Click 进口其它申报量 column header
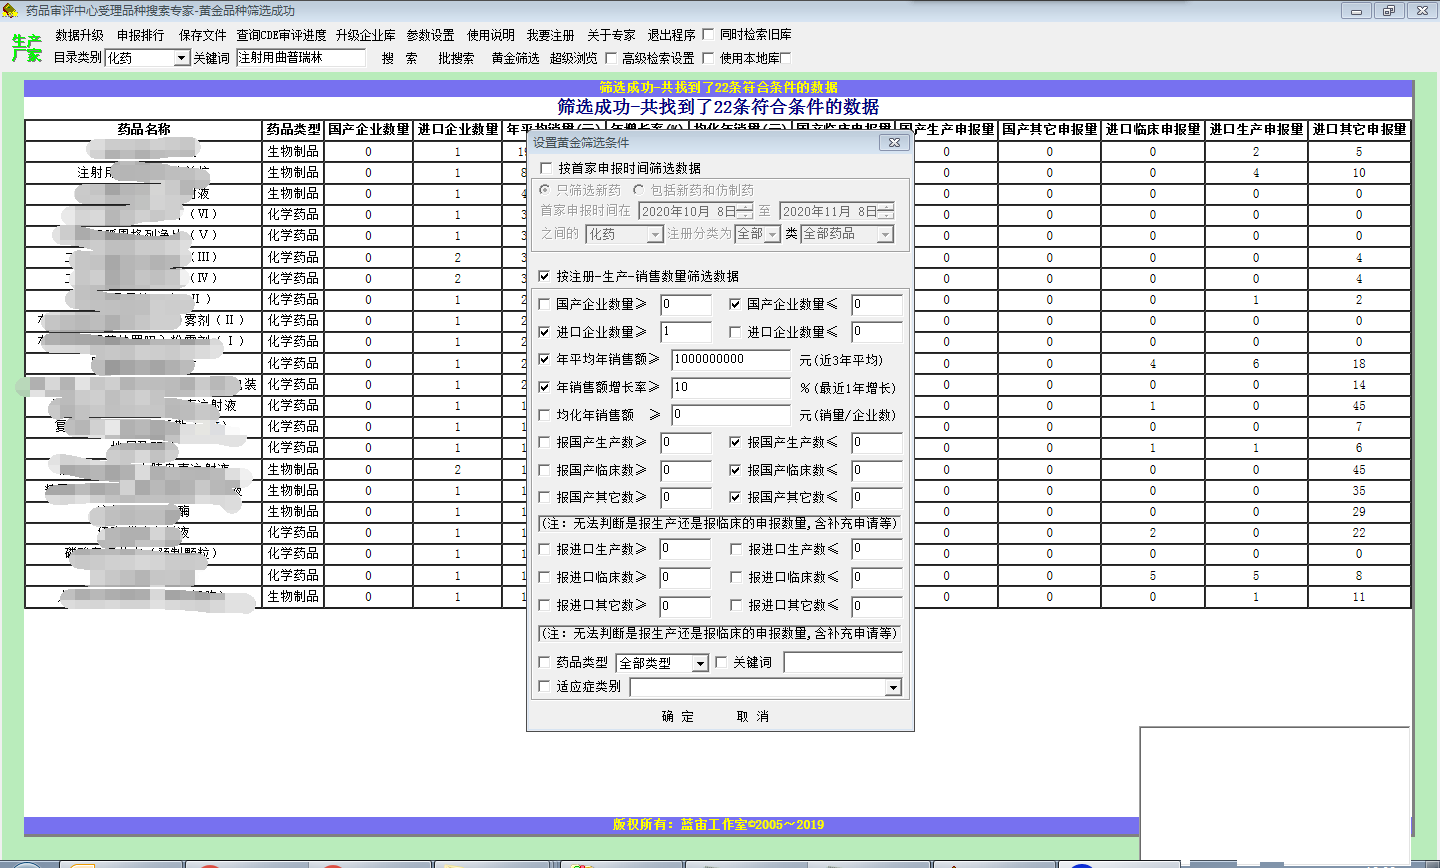The width and height of the screenshot is (1440, 868). point(1360,130)
